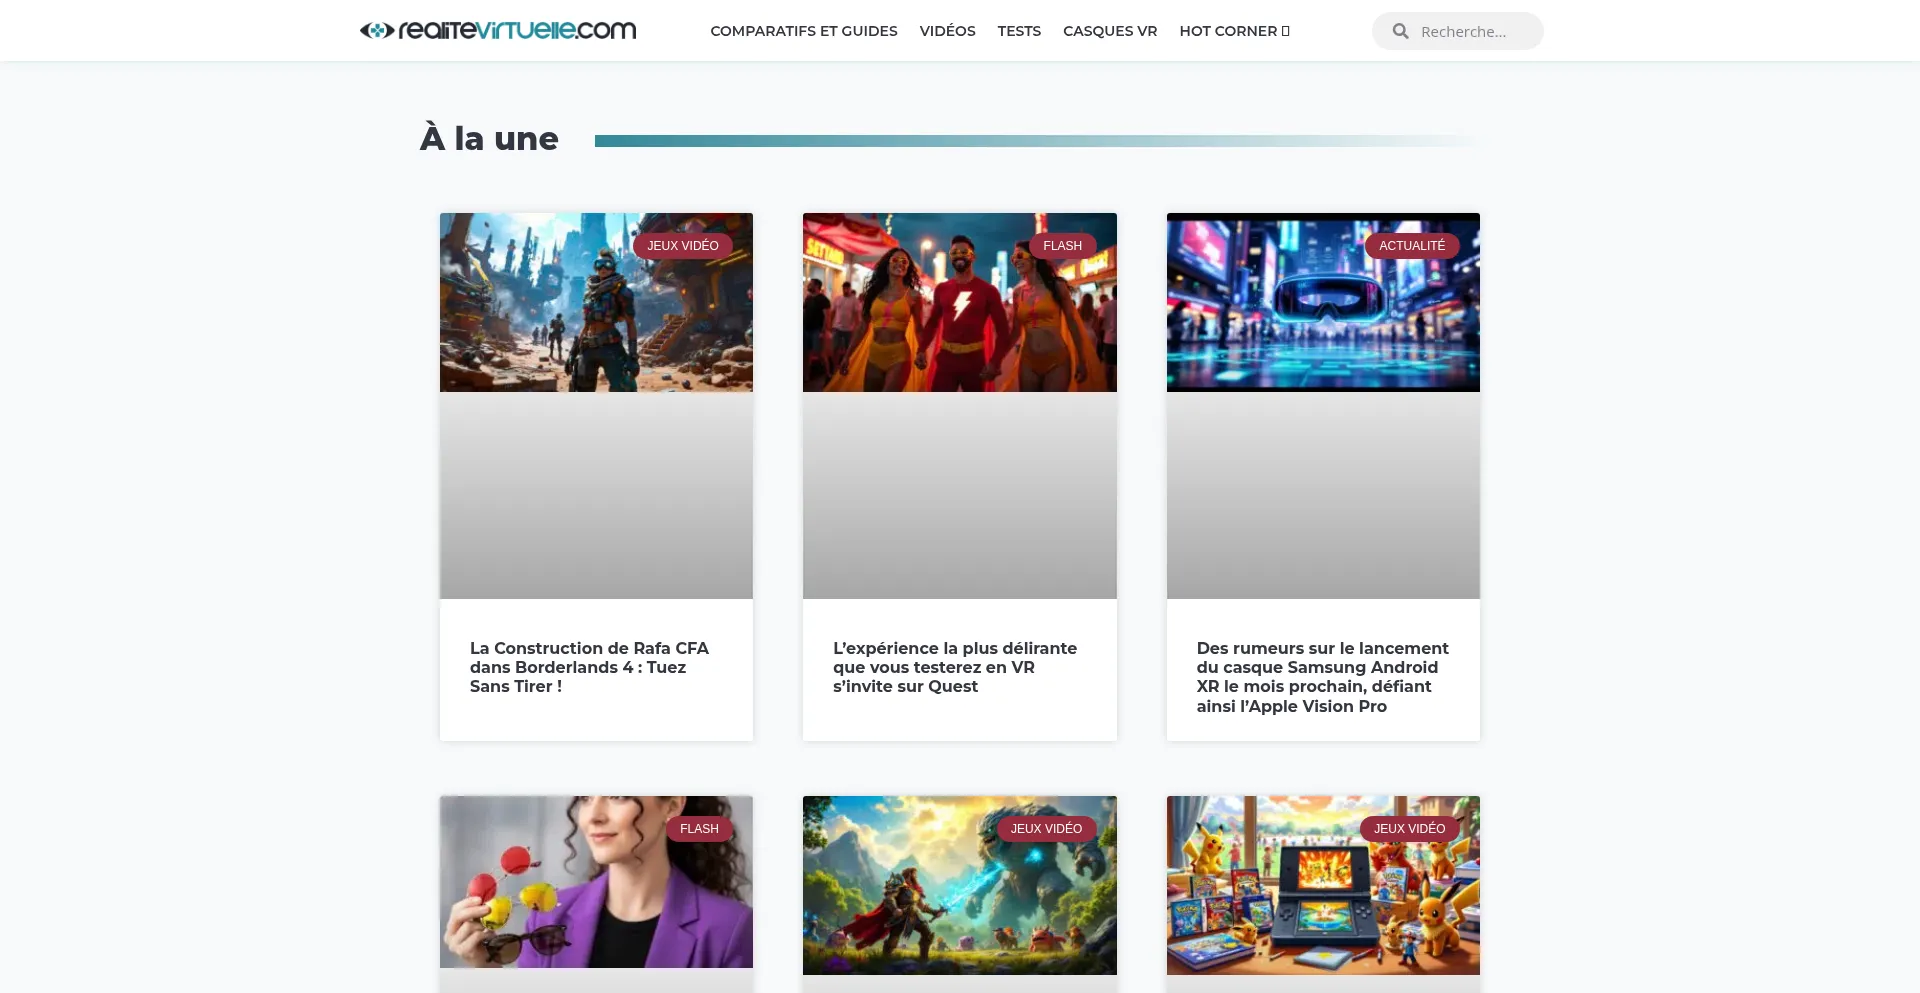1920x993 pixels.
Task: Read Samsung Android XR rumeurs article
Action: point(1322,677)
